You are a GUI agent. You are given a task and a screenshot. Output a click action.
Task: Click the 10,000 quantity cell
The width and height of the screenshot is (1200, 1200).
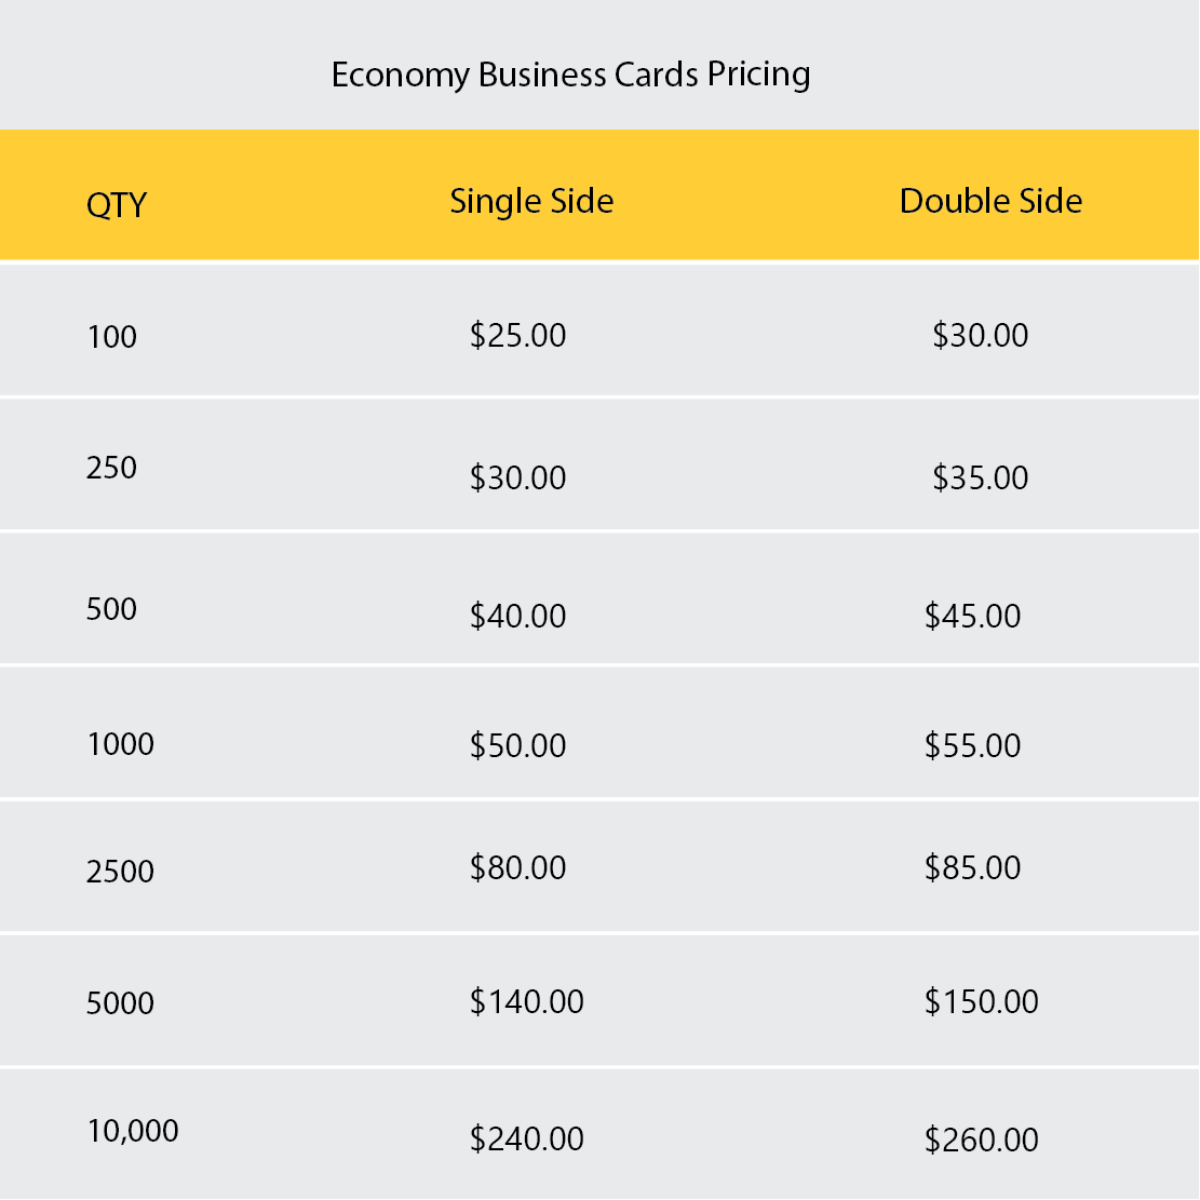(133, 1131)
